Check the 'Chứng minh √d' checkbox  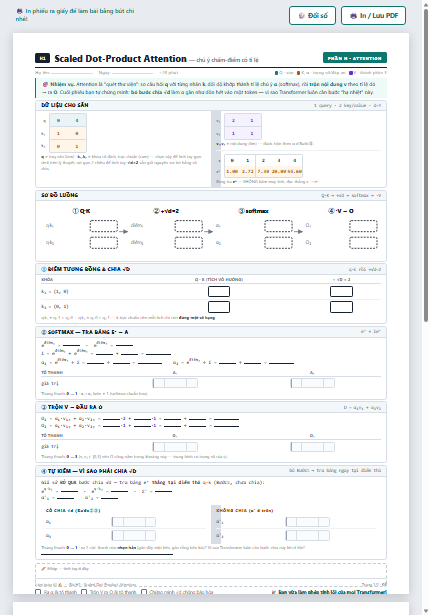pyautogui.click(x=144, y=592)
